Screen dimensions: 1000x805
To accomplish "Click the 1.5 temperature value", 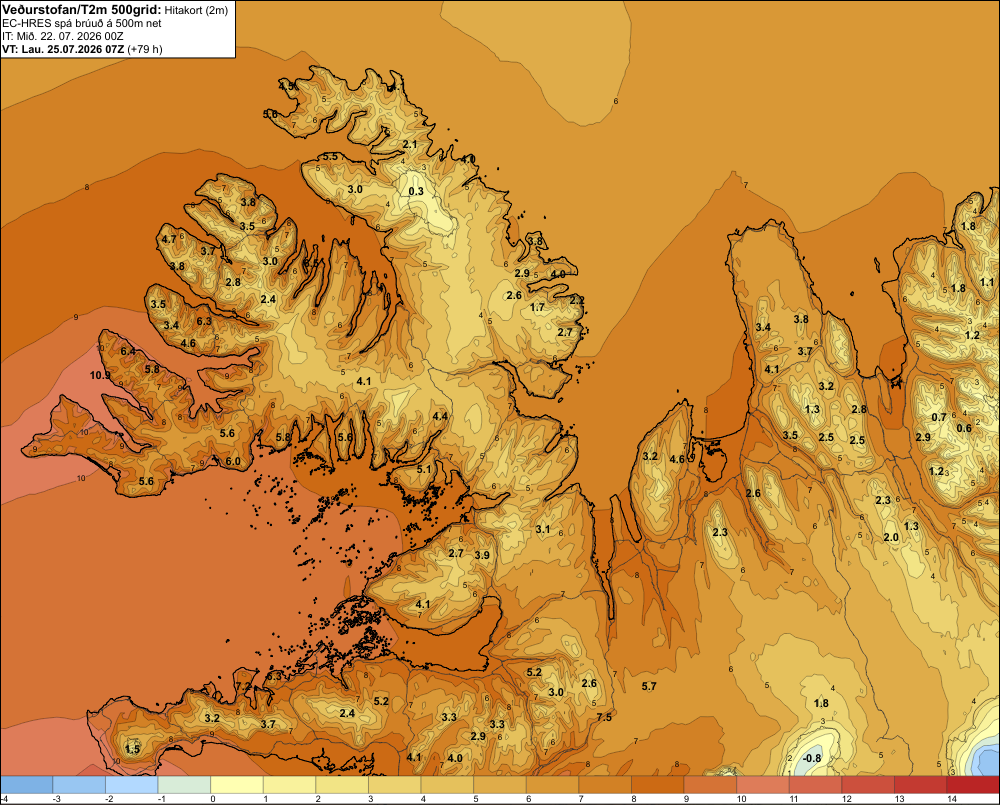I will click(133, 749).
